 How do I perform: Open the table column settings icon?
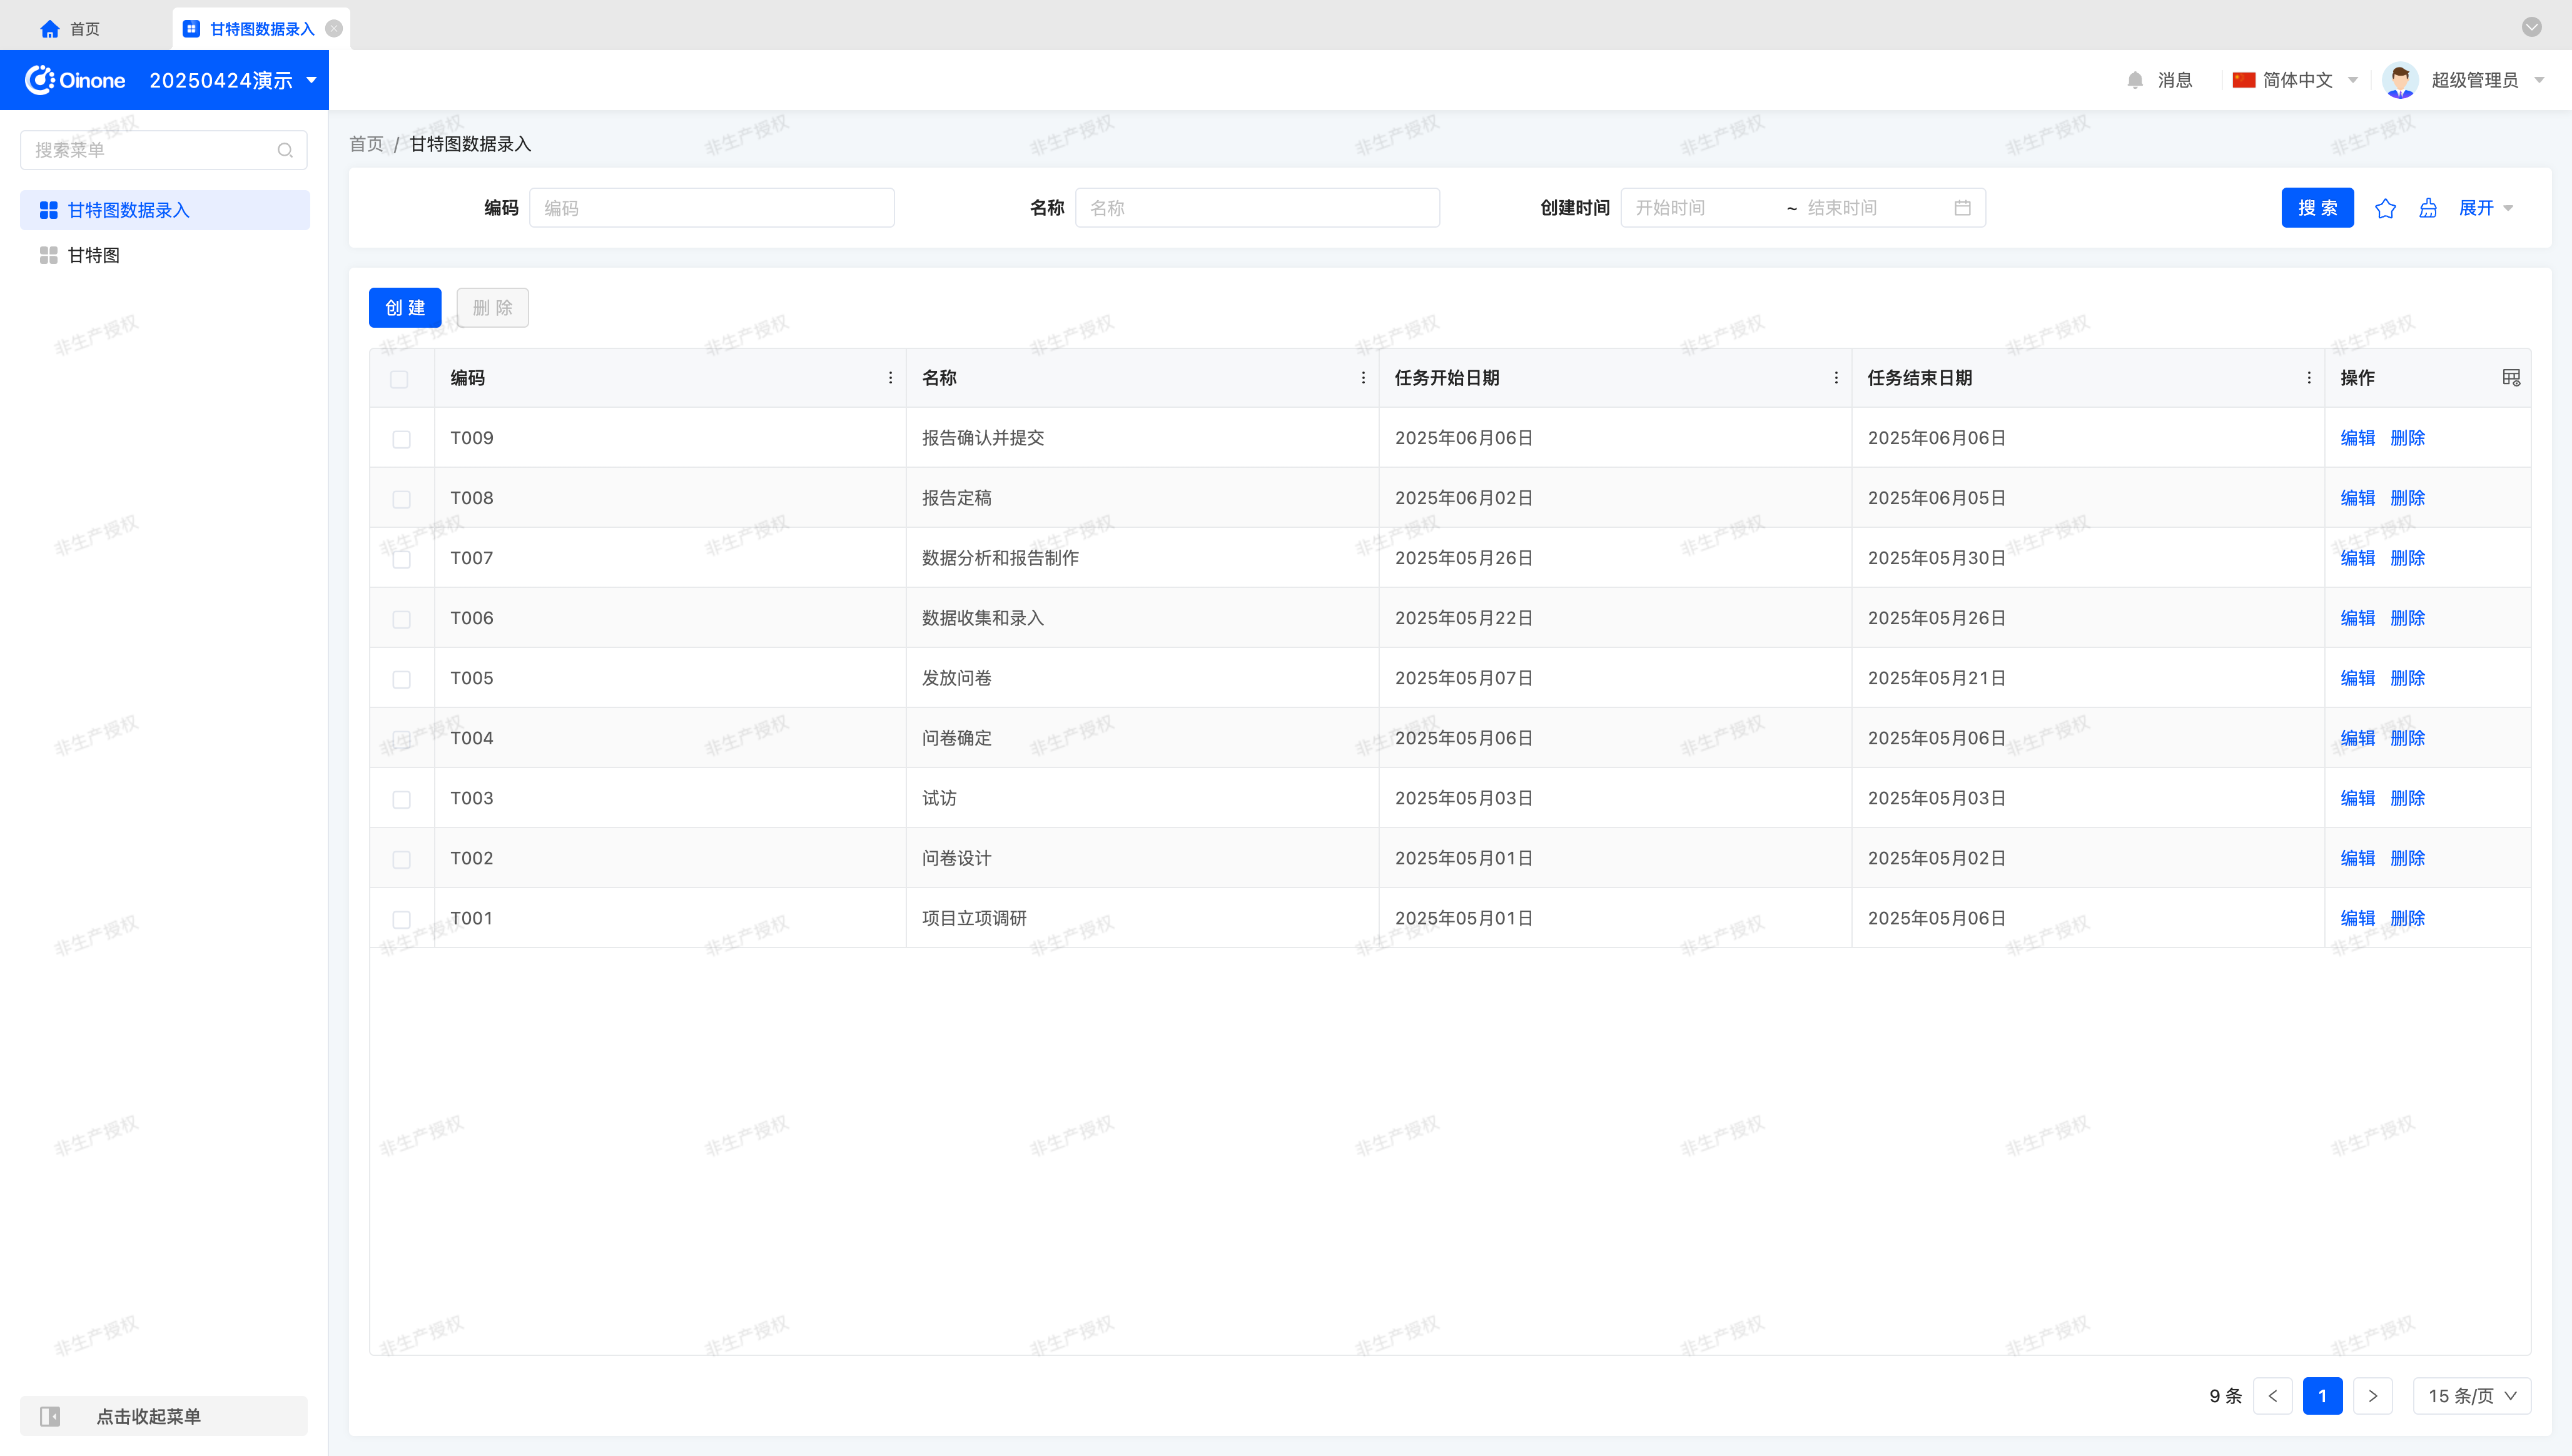point(2511,378)
